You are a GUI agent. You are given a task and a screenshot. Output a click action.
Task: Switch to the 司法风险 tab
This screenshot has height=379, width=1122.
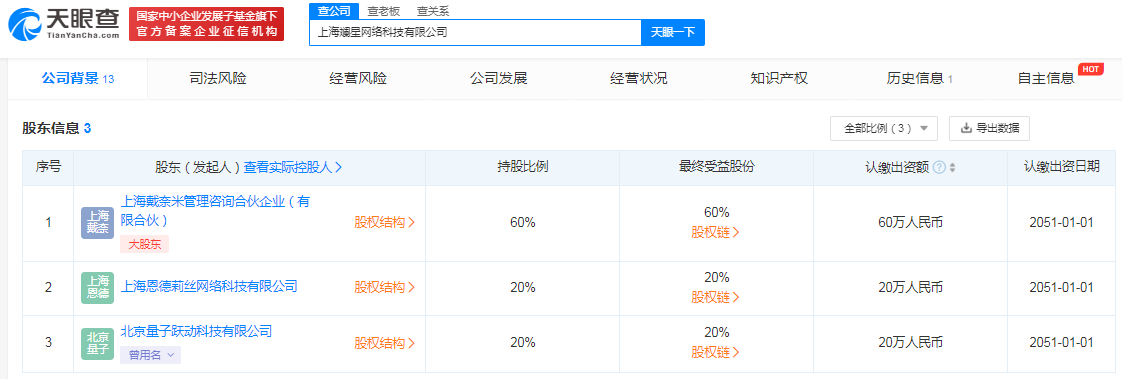[218, 79]
